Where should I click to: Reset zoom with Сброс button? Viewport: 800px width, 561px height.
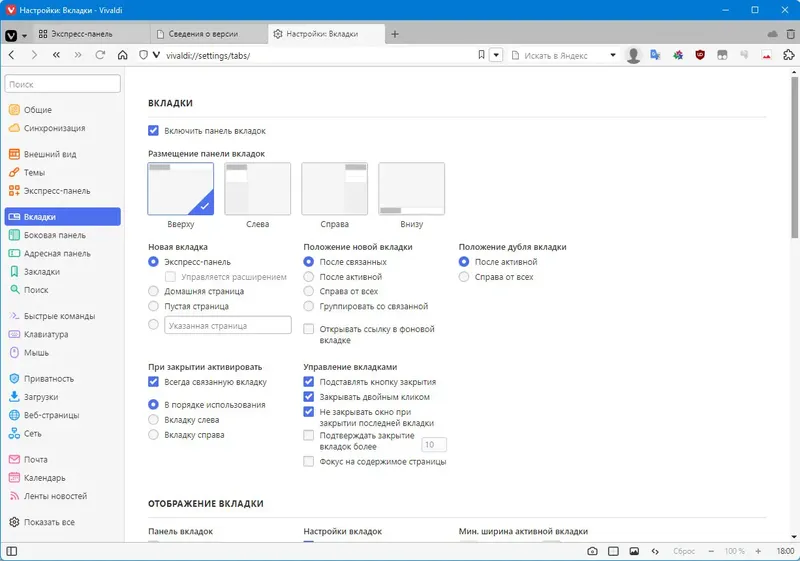[684, 551]
